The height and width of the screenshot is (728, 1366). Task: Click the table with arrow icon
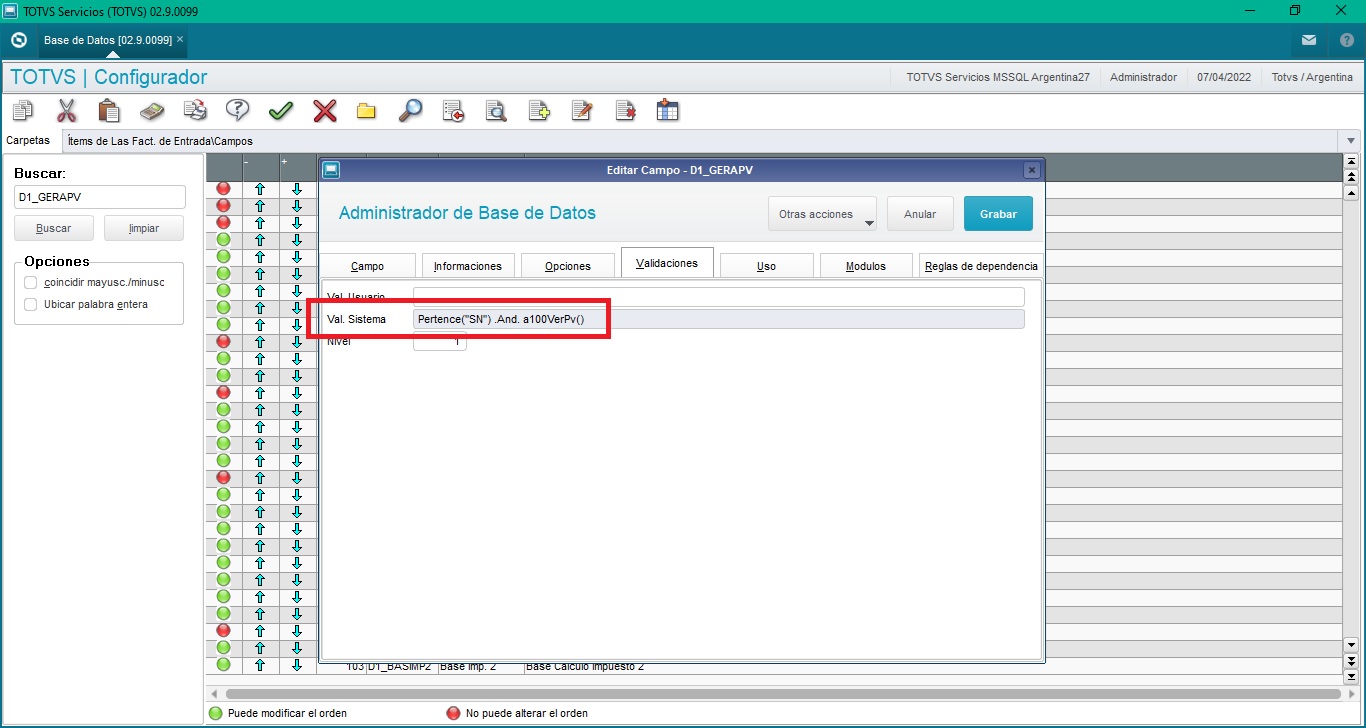tap(668, 110)
